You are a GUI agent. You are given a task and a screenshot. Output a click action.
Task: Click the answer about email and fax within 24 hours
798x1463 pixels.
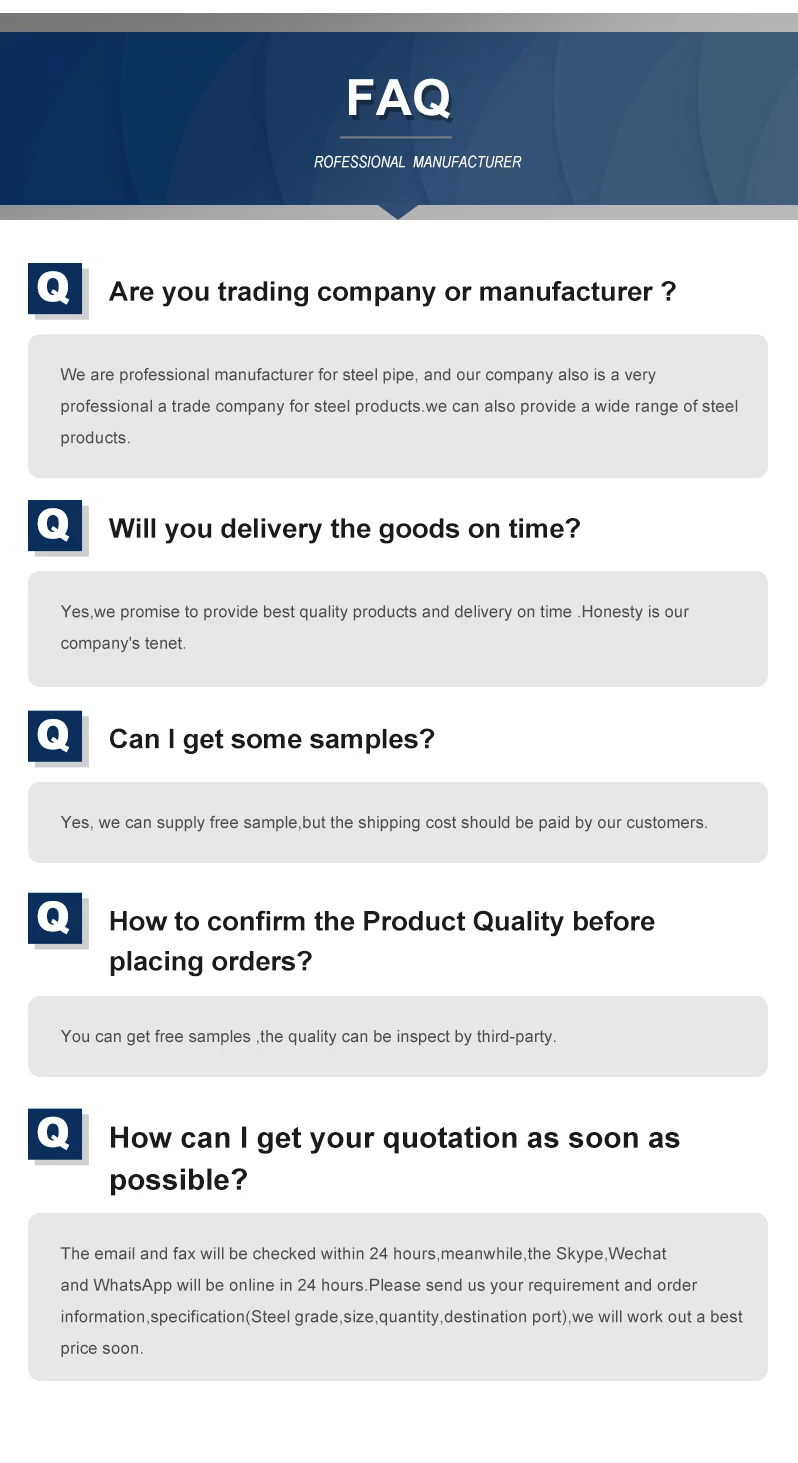400,1300
